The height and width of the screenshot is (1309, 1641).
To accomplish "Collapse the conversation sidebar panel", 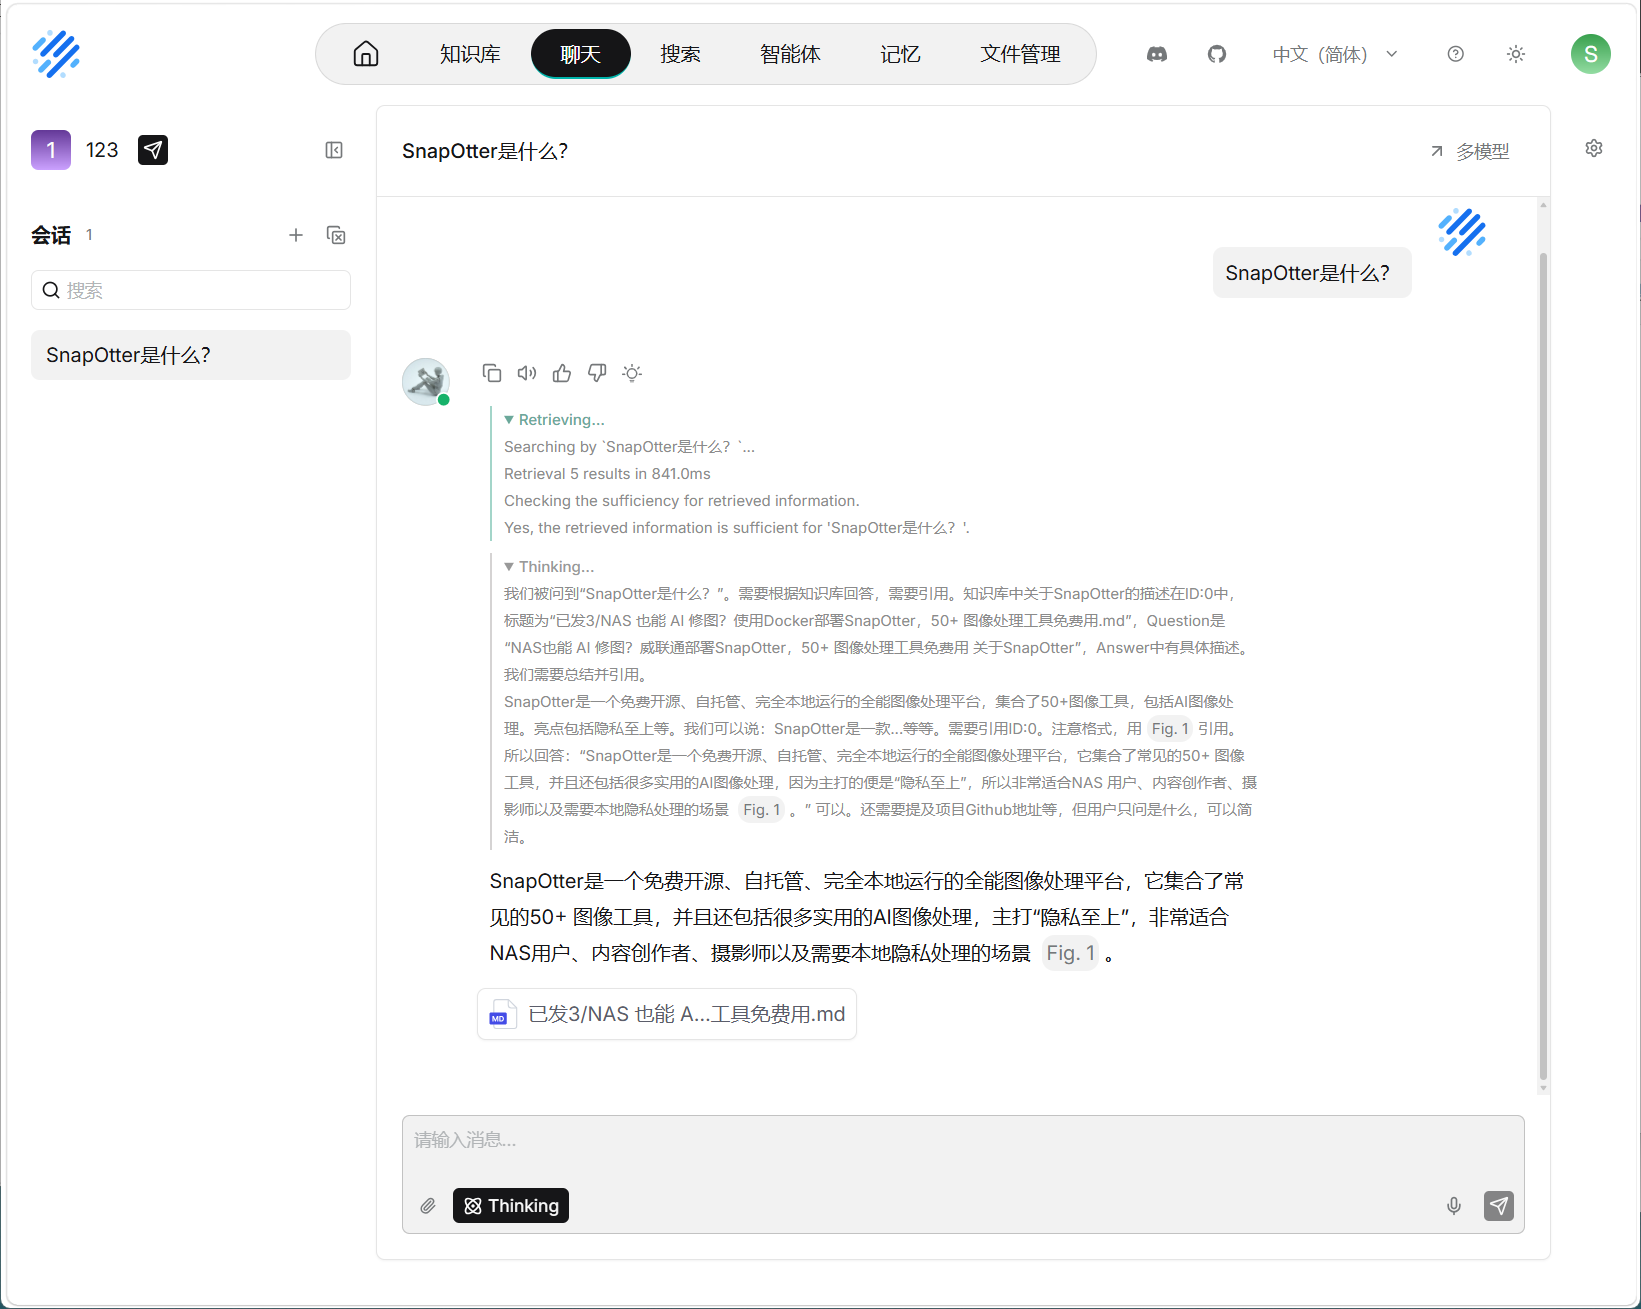I will (334, 150).
